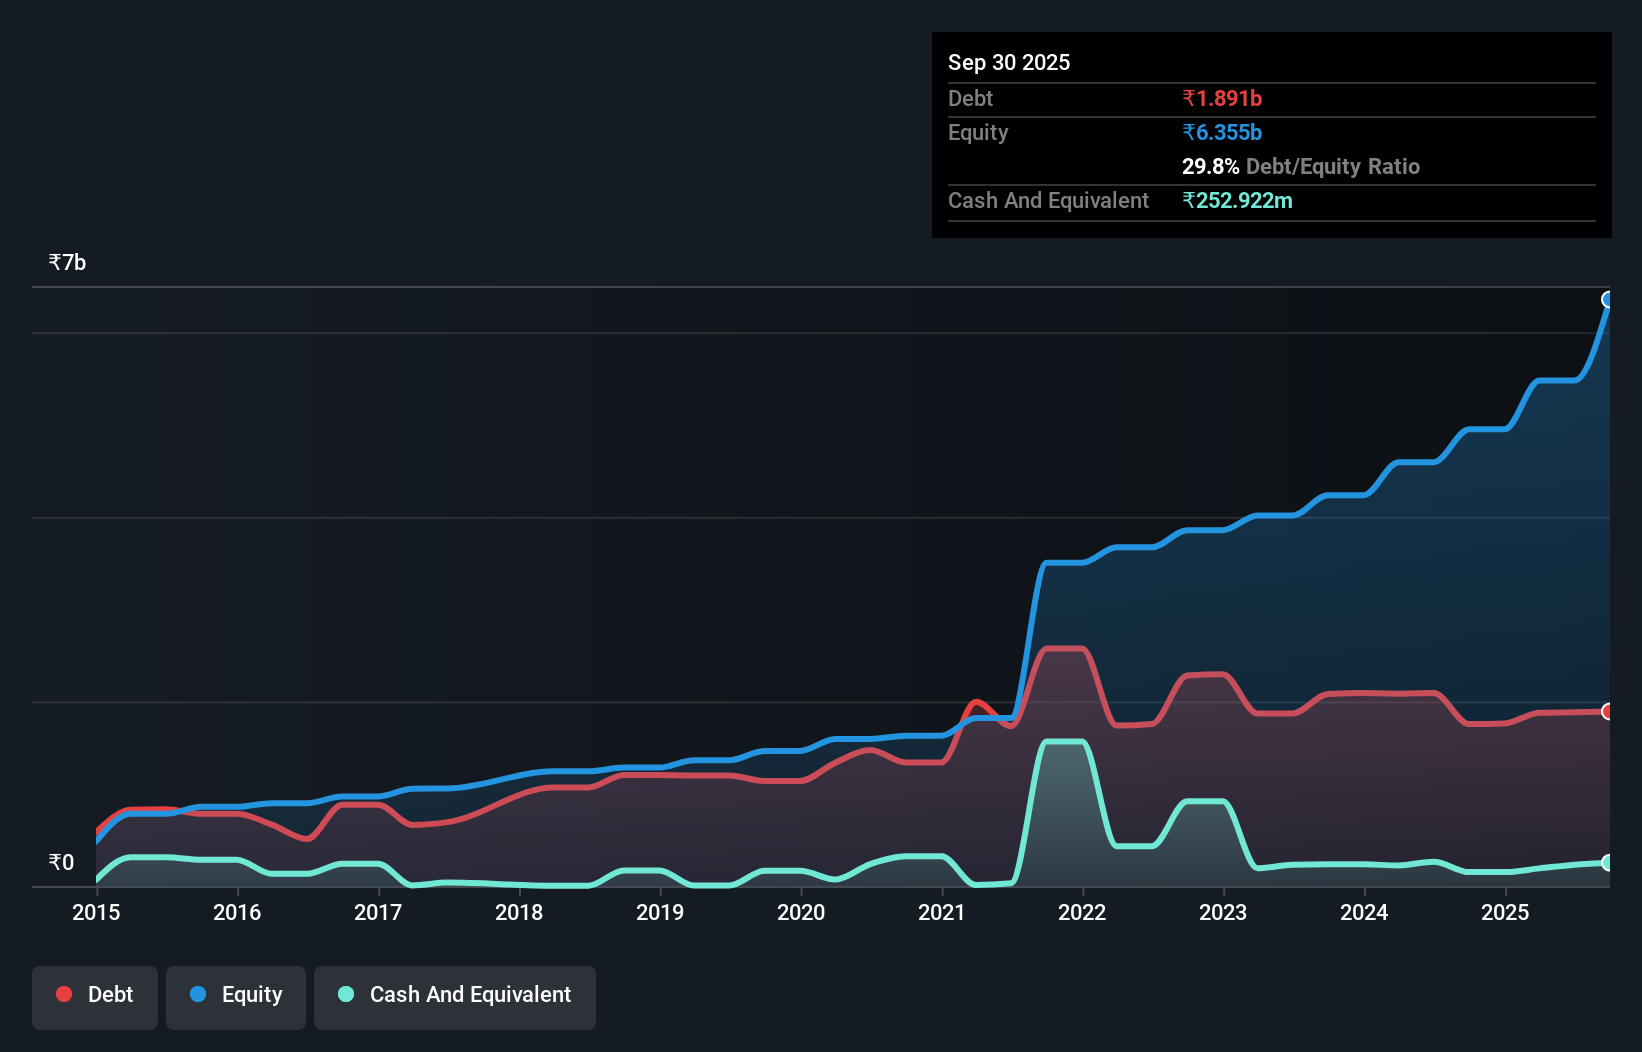Click the rupee symbol next to Debt value
The width and height of the screenshot is (1642, 1052).
tap(1189, 98)
